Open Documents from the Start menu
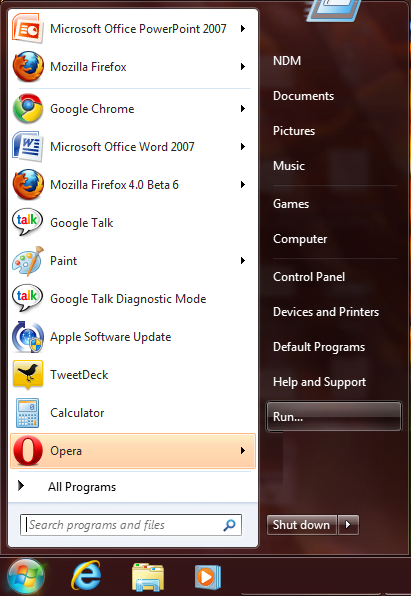 tap(303, 96)
